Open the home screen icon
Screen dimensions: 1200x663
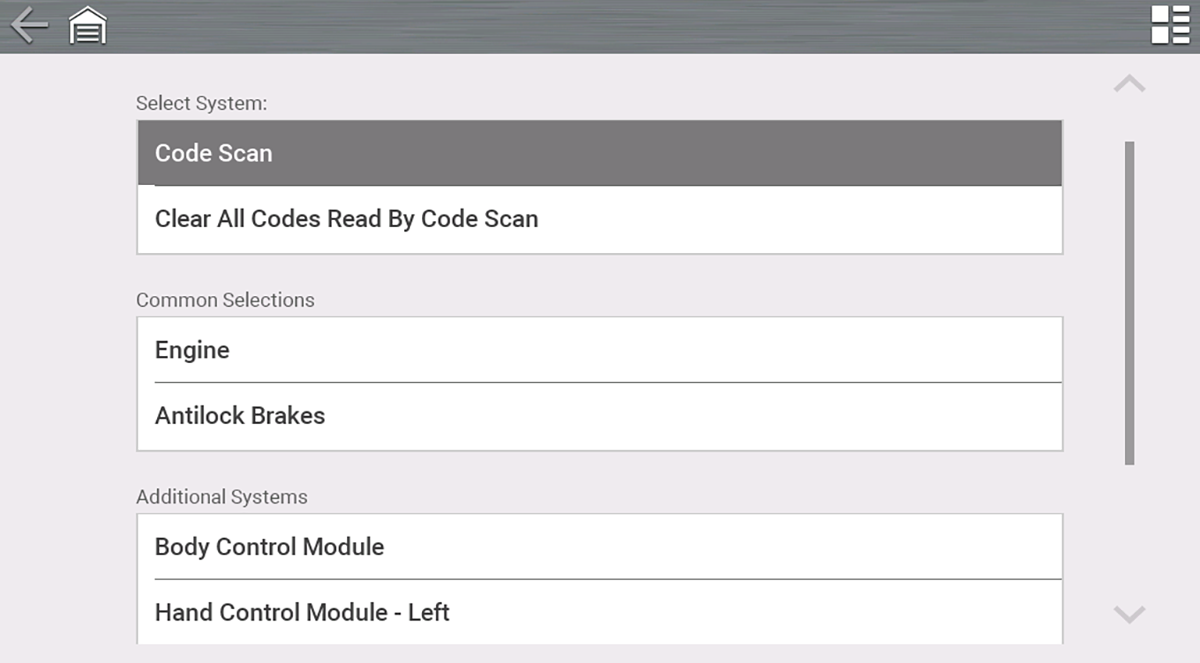[87, 26]
